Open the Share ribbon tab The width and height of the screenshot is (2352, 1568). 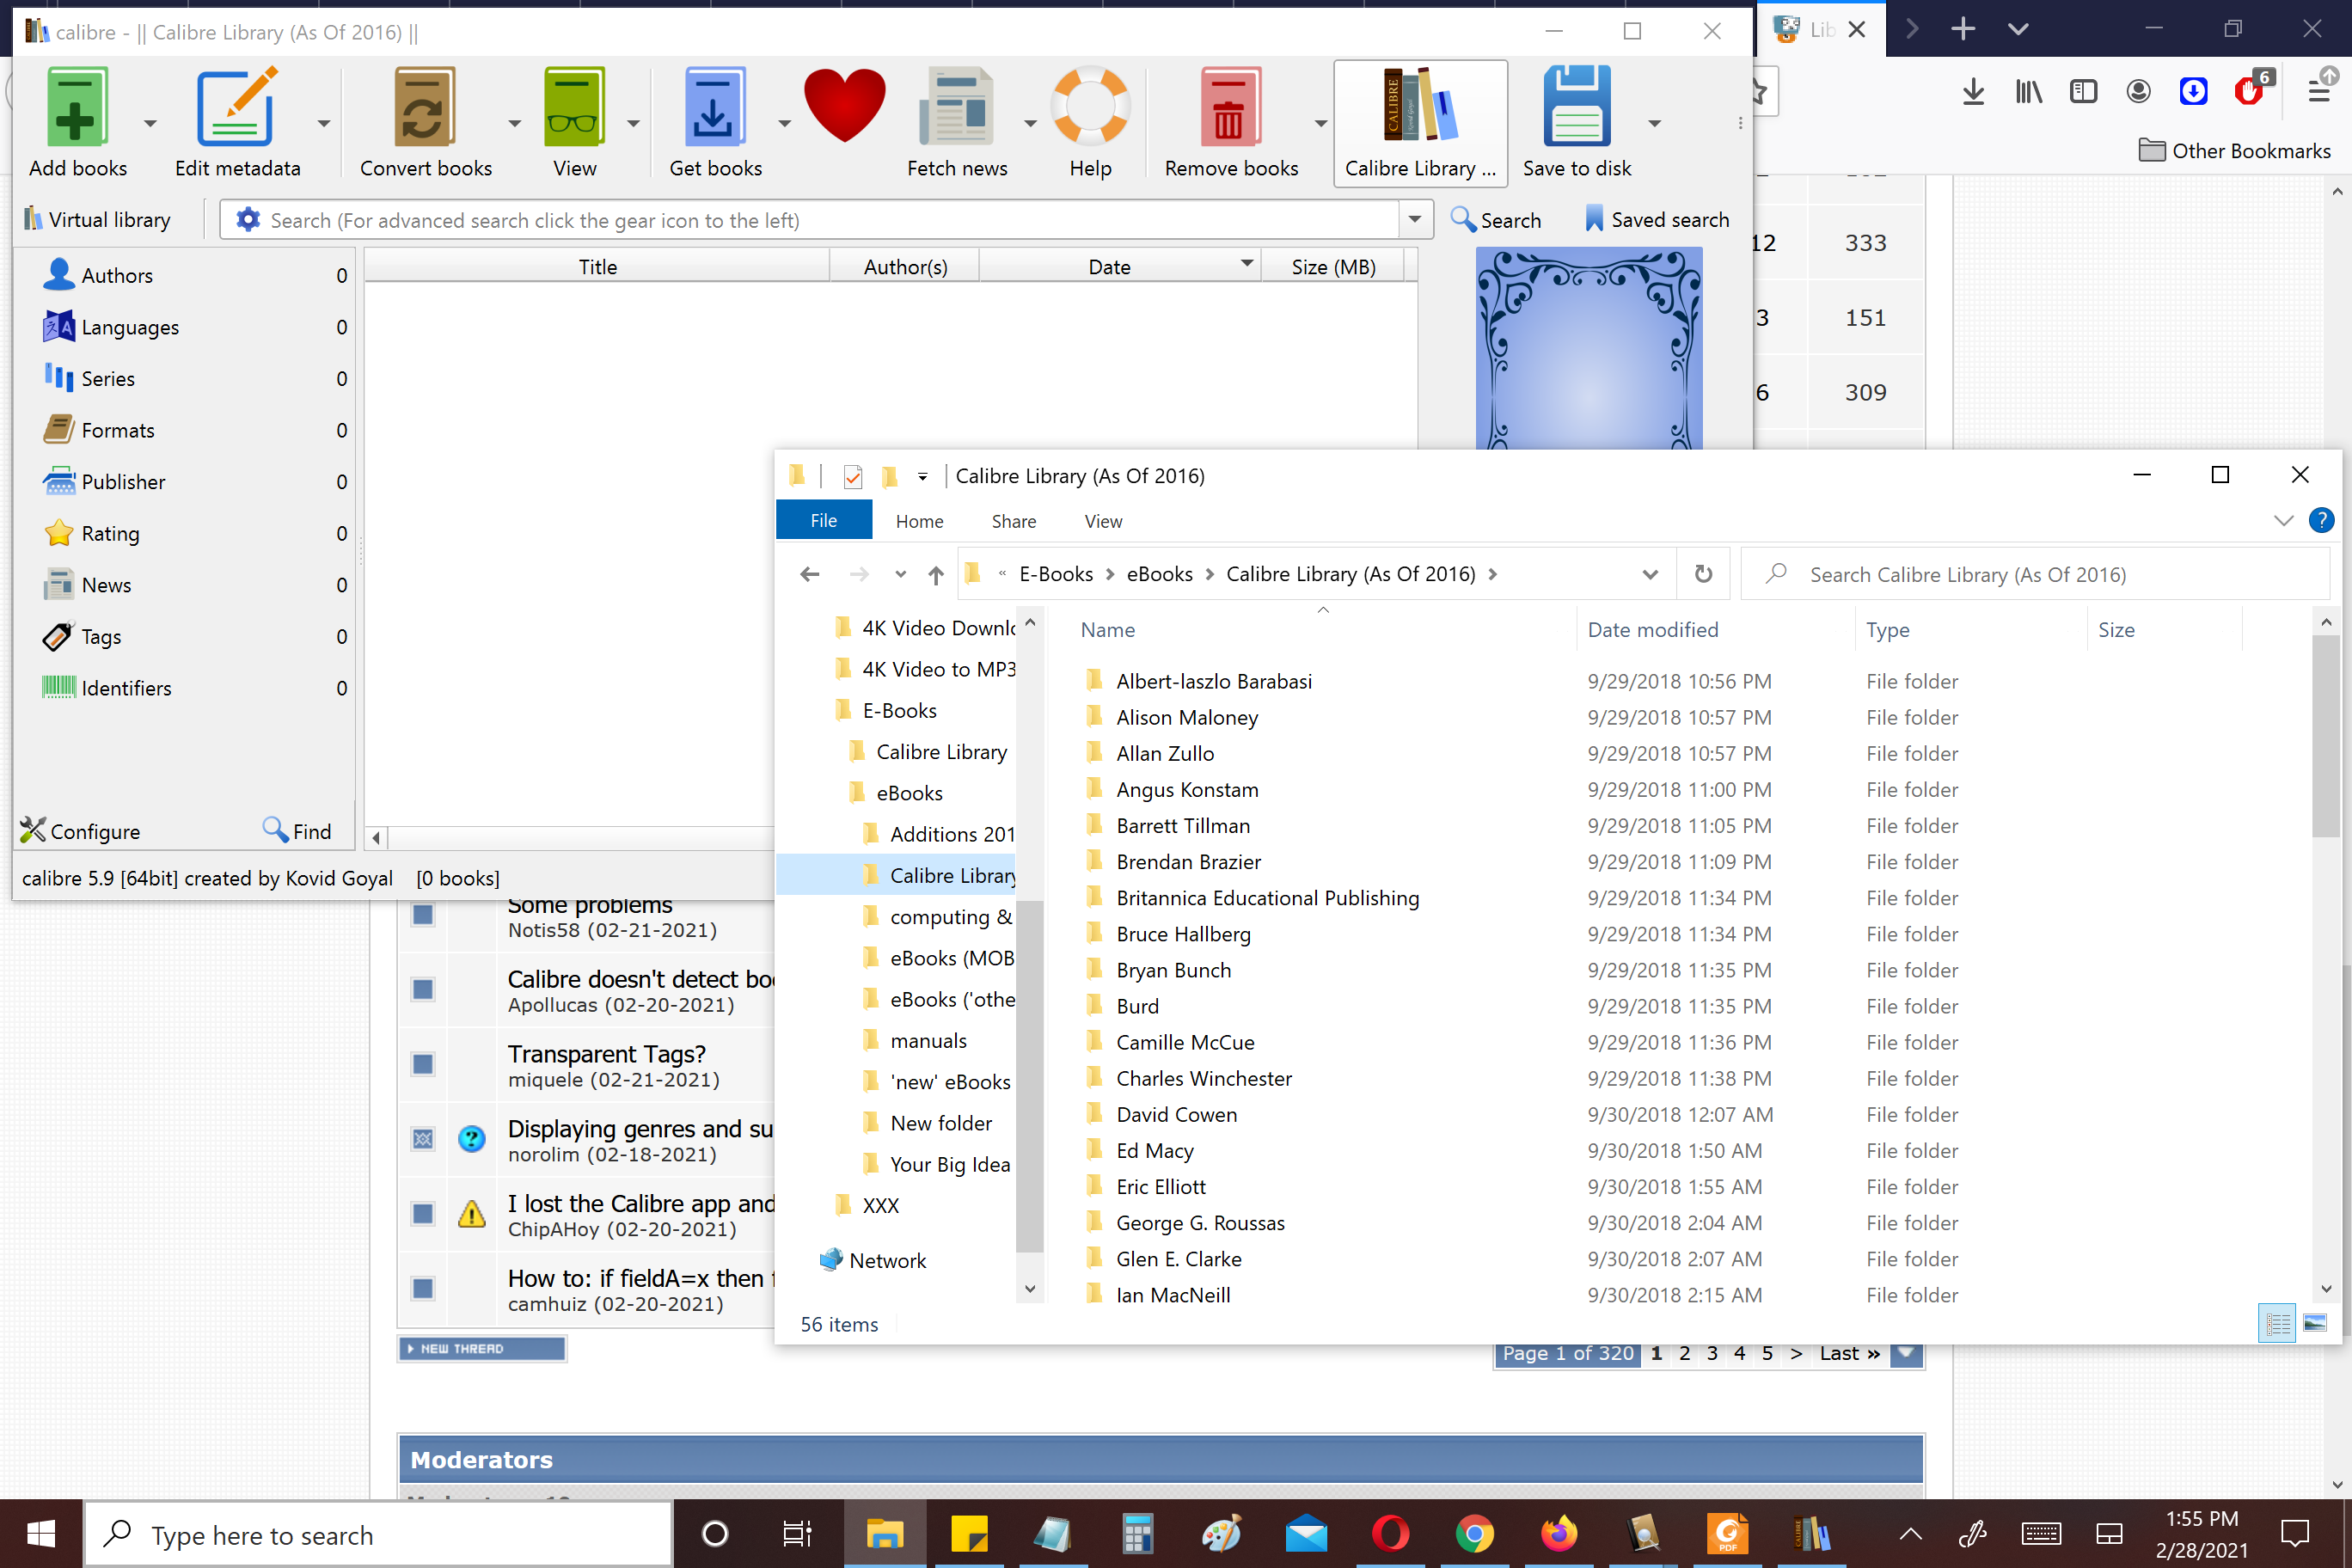coord(1013,521)
